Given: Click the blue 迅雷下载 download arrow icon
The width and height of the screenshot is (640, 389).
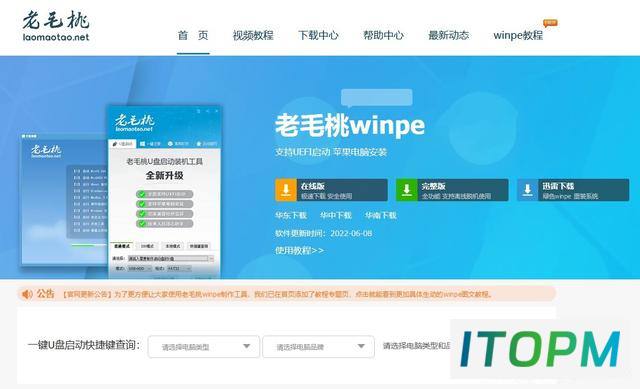Looking at the screenshot, I should (x=527, y=190).
